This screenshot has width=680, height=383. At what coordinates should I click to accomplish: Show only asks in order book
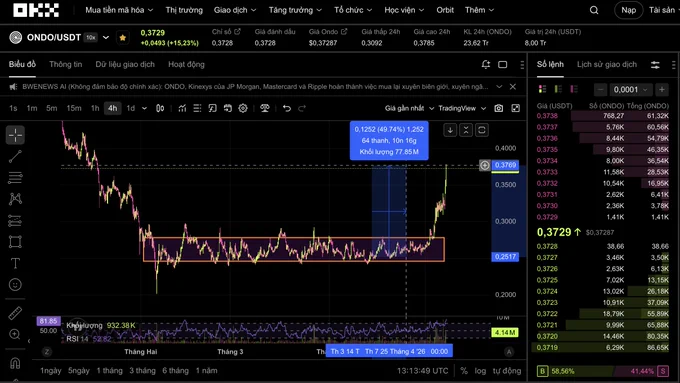pos(574,89)
